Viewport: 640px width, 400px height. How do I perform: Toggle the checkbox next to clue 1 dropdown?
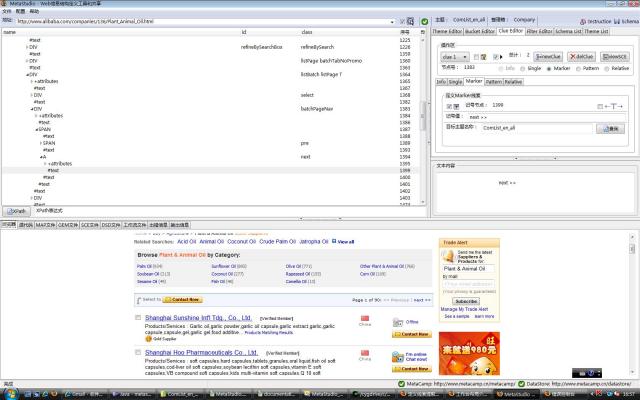pos(476,57)
